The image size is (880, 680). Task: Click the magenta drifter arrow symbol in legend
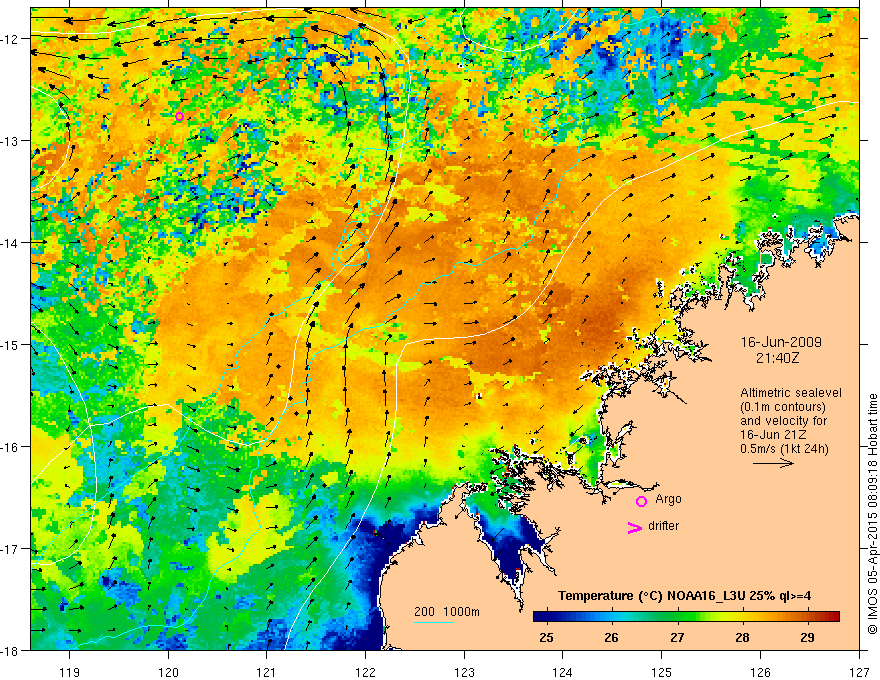click(635, 527)
